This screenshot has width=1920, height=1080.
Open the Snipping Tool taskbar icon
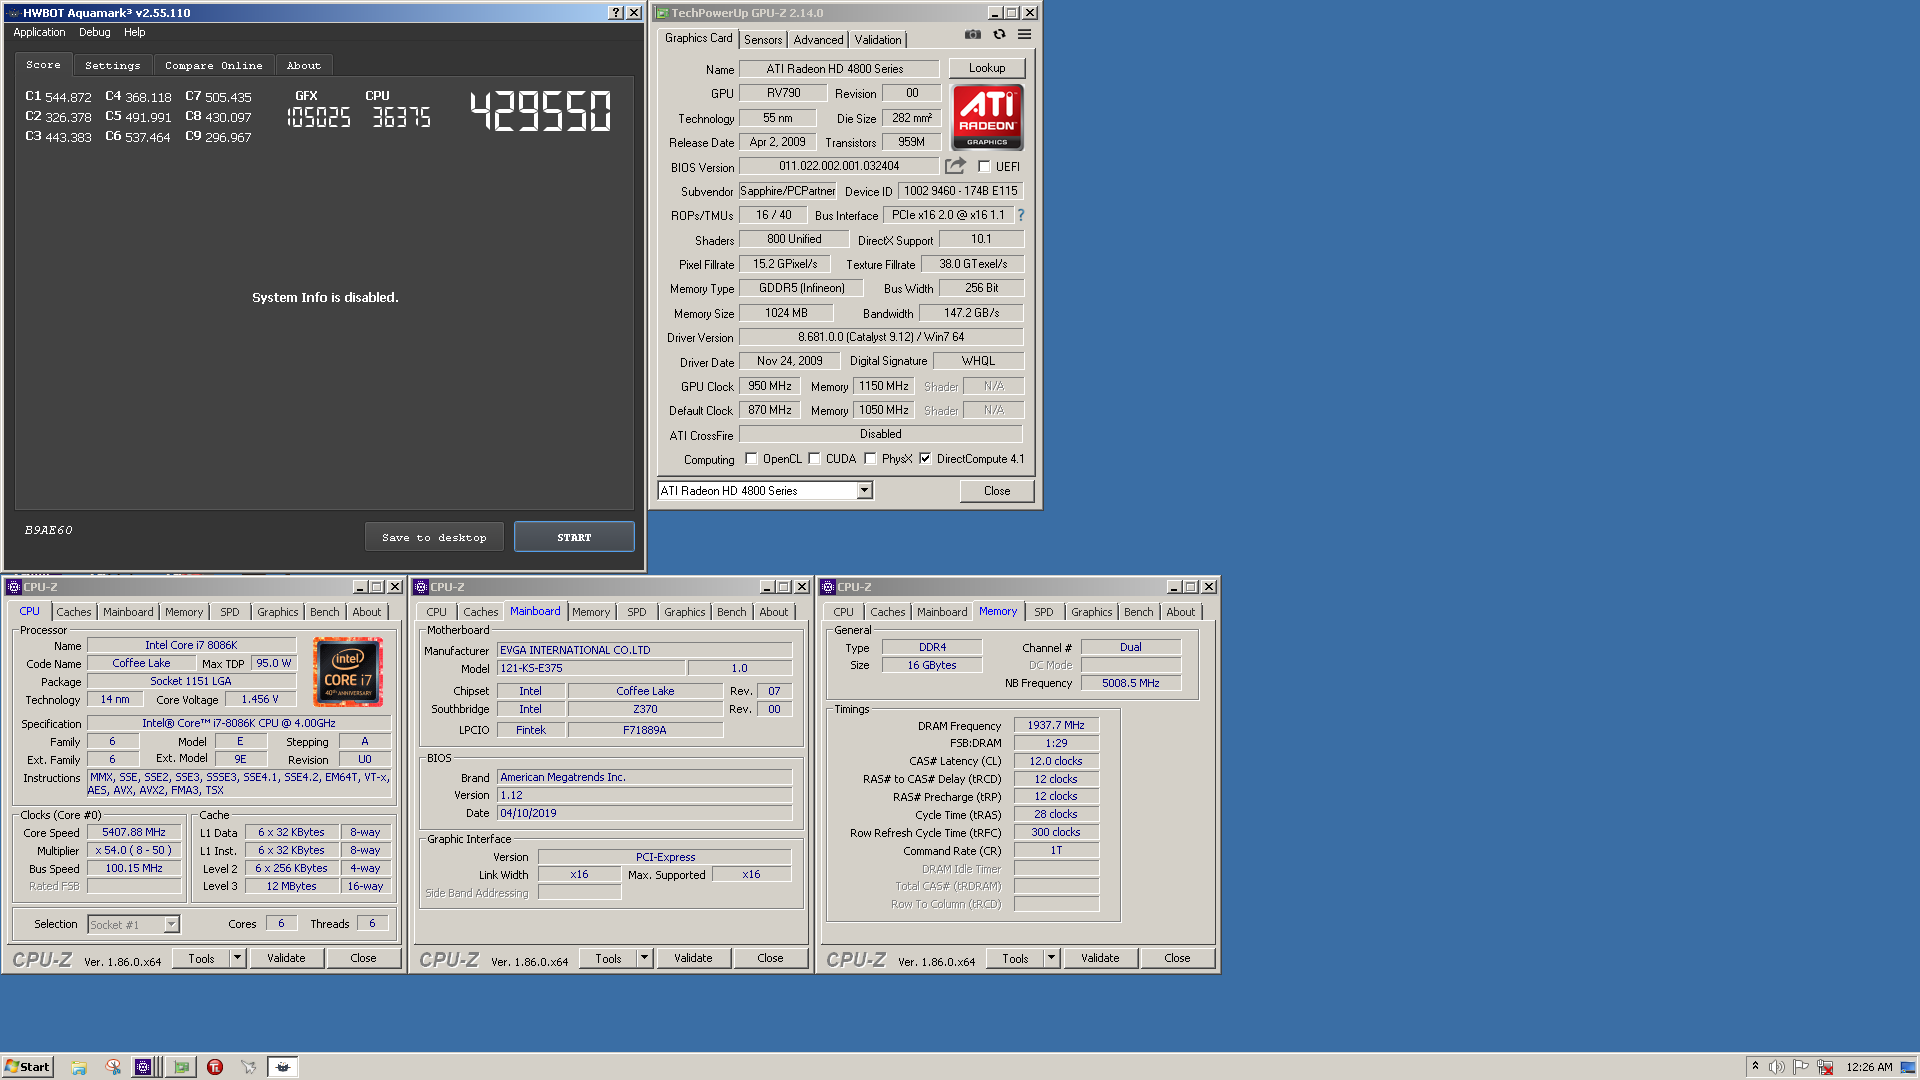click(x=113, y=1067)
